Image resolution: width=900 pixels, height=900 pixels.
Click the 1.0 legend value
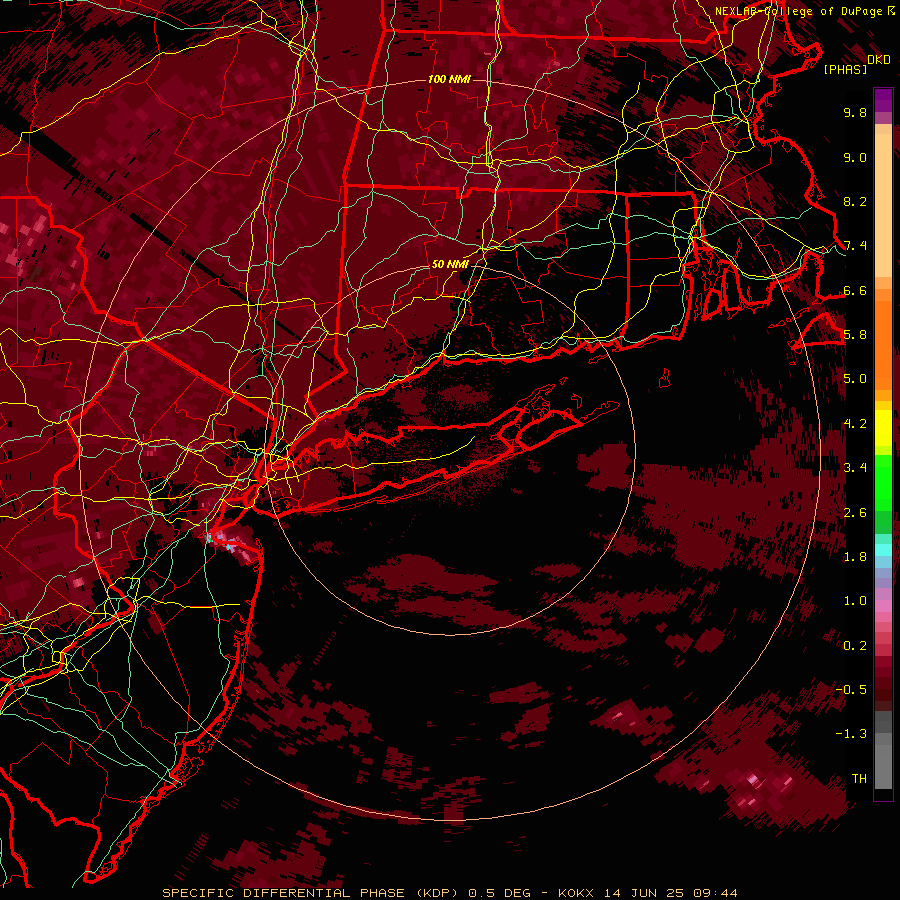tap(855, 601)
